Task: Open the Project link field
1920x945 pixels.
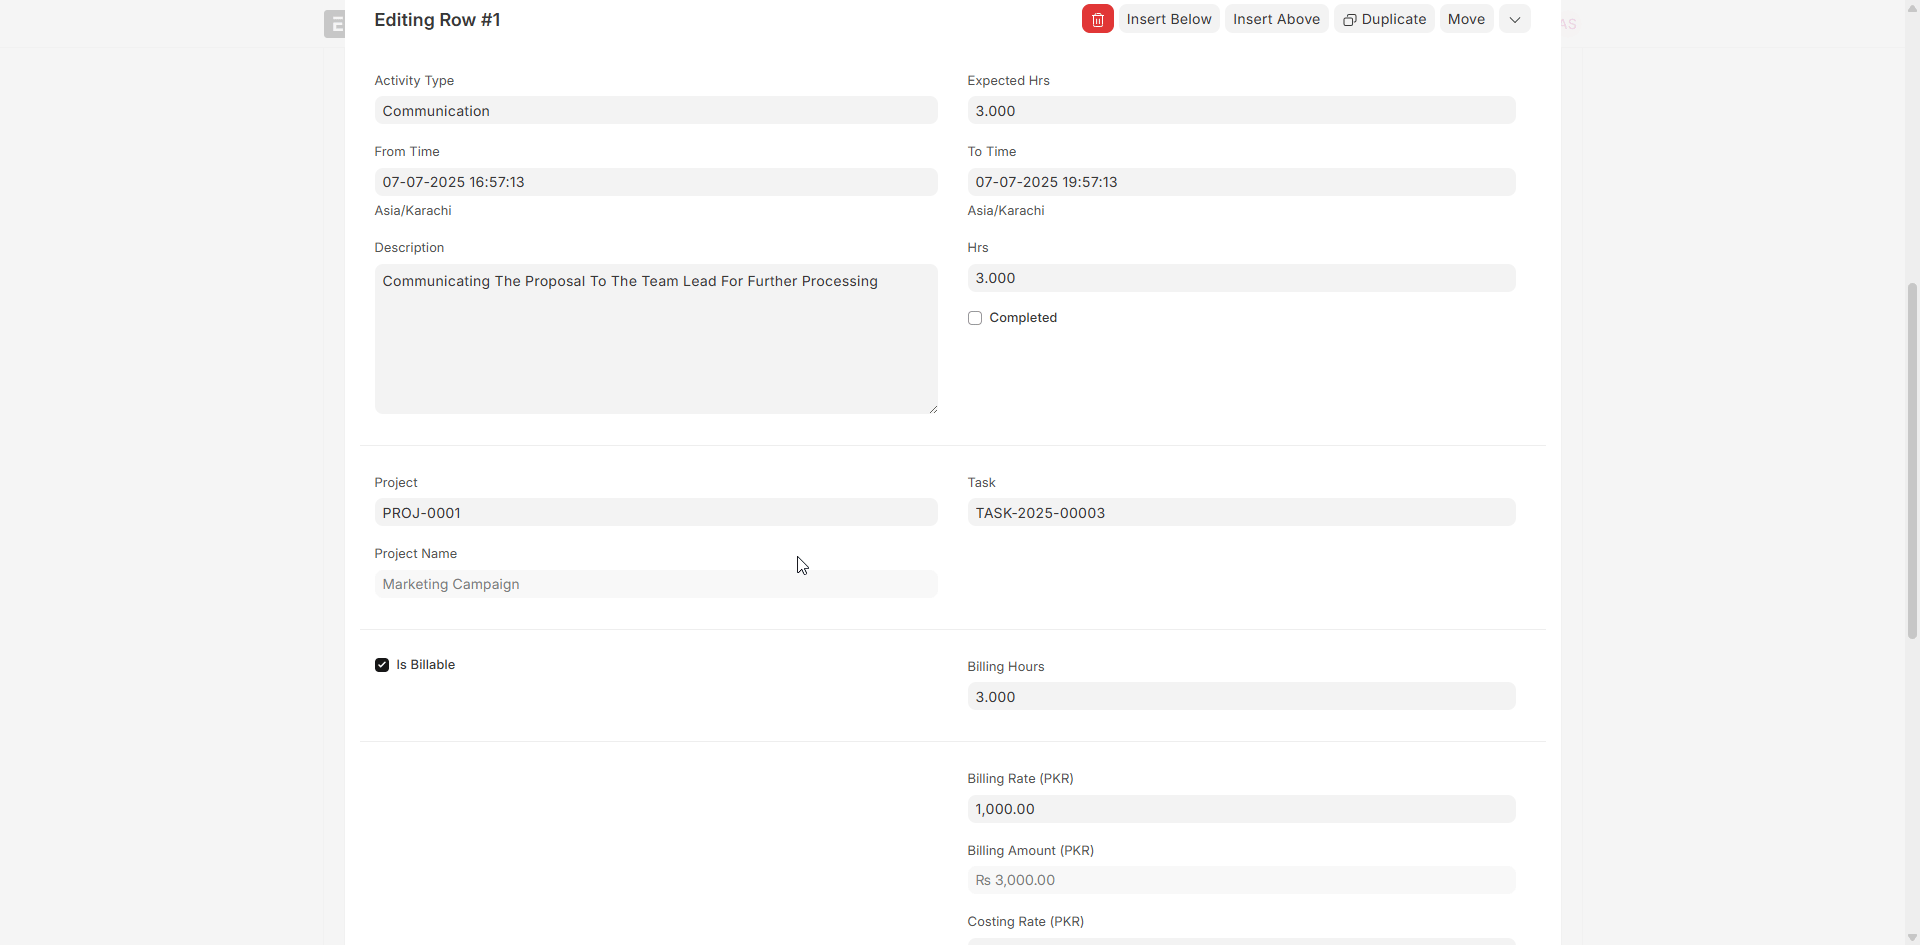Action: tap(655, 513)
